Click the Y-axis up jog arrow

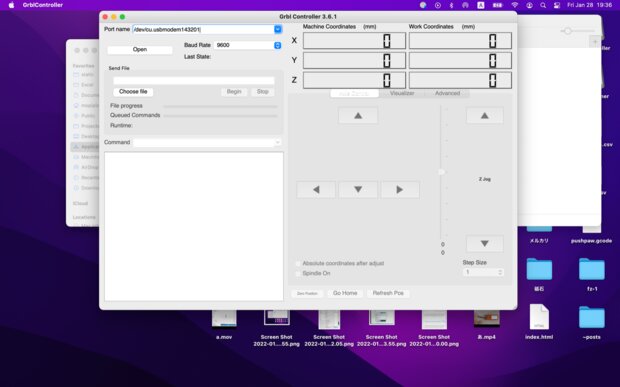358,116
